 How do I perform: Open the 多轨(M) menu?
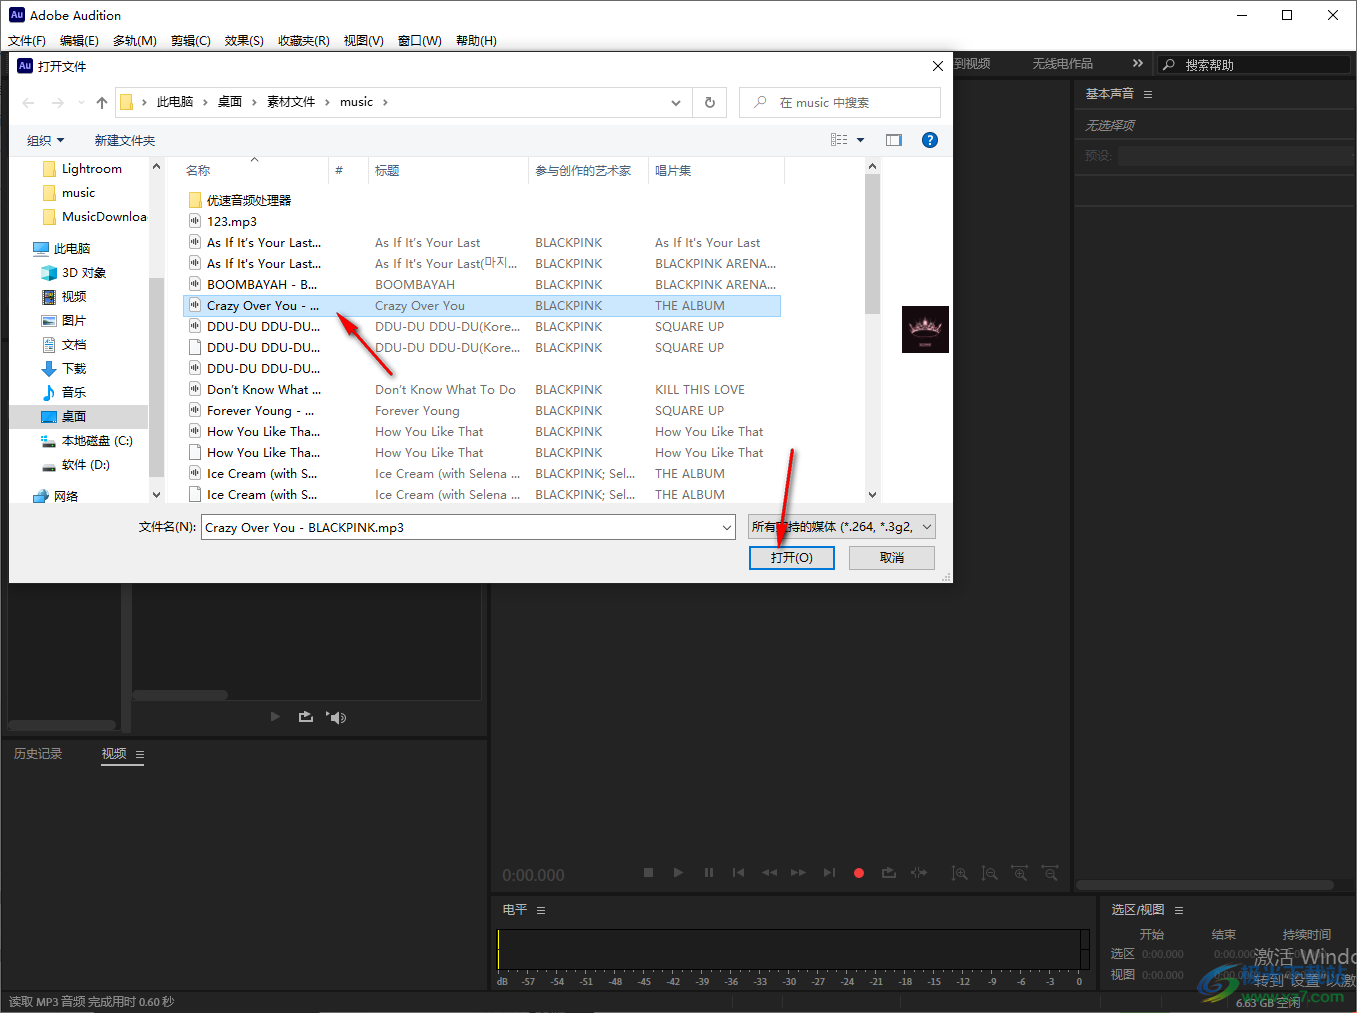pos(135,41)
